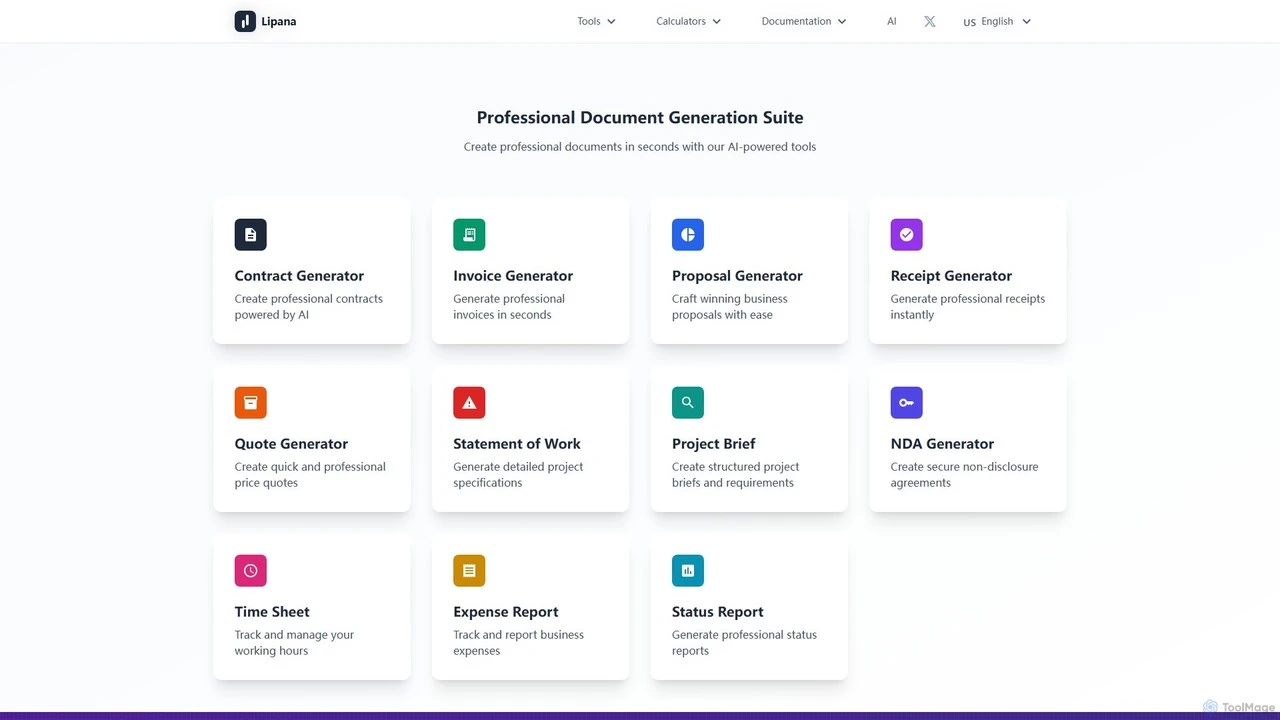Image resolution: width=1280 pixels, height=720 pixels.
Task: Open the Invoice Generator title link
Action: point(513,276)
